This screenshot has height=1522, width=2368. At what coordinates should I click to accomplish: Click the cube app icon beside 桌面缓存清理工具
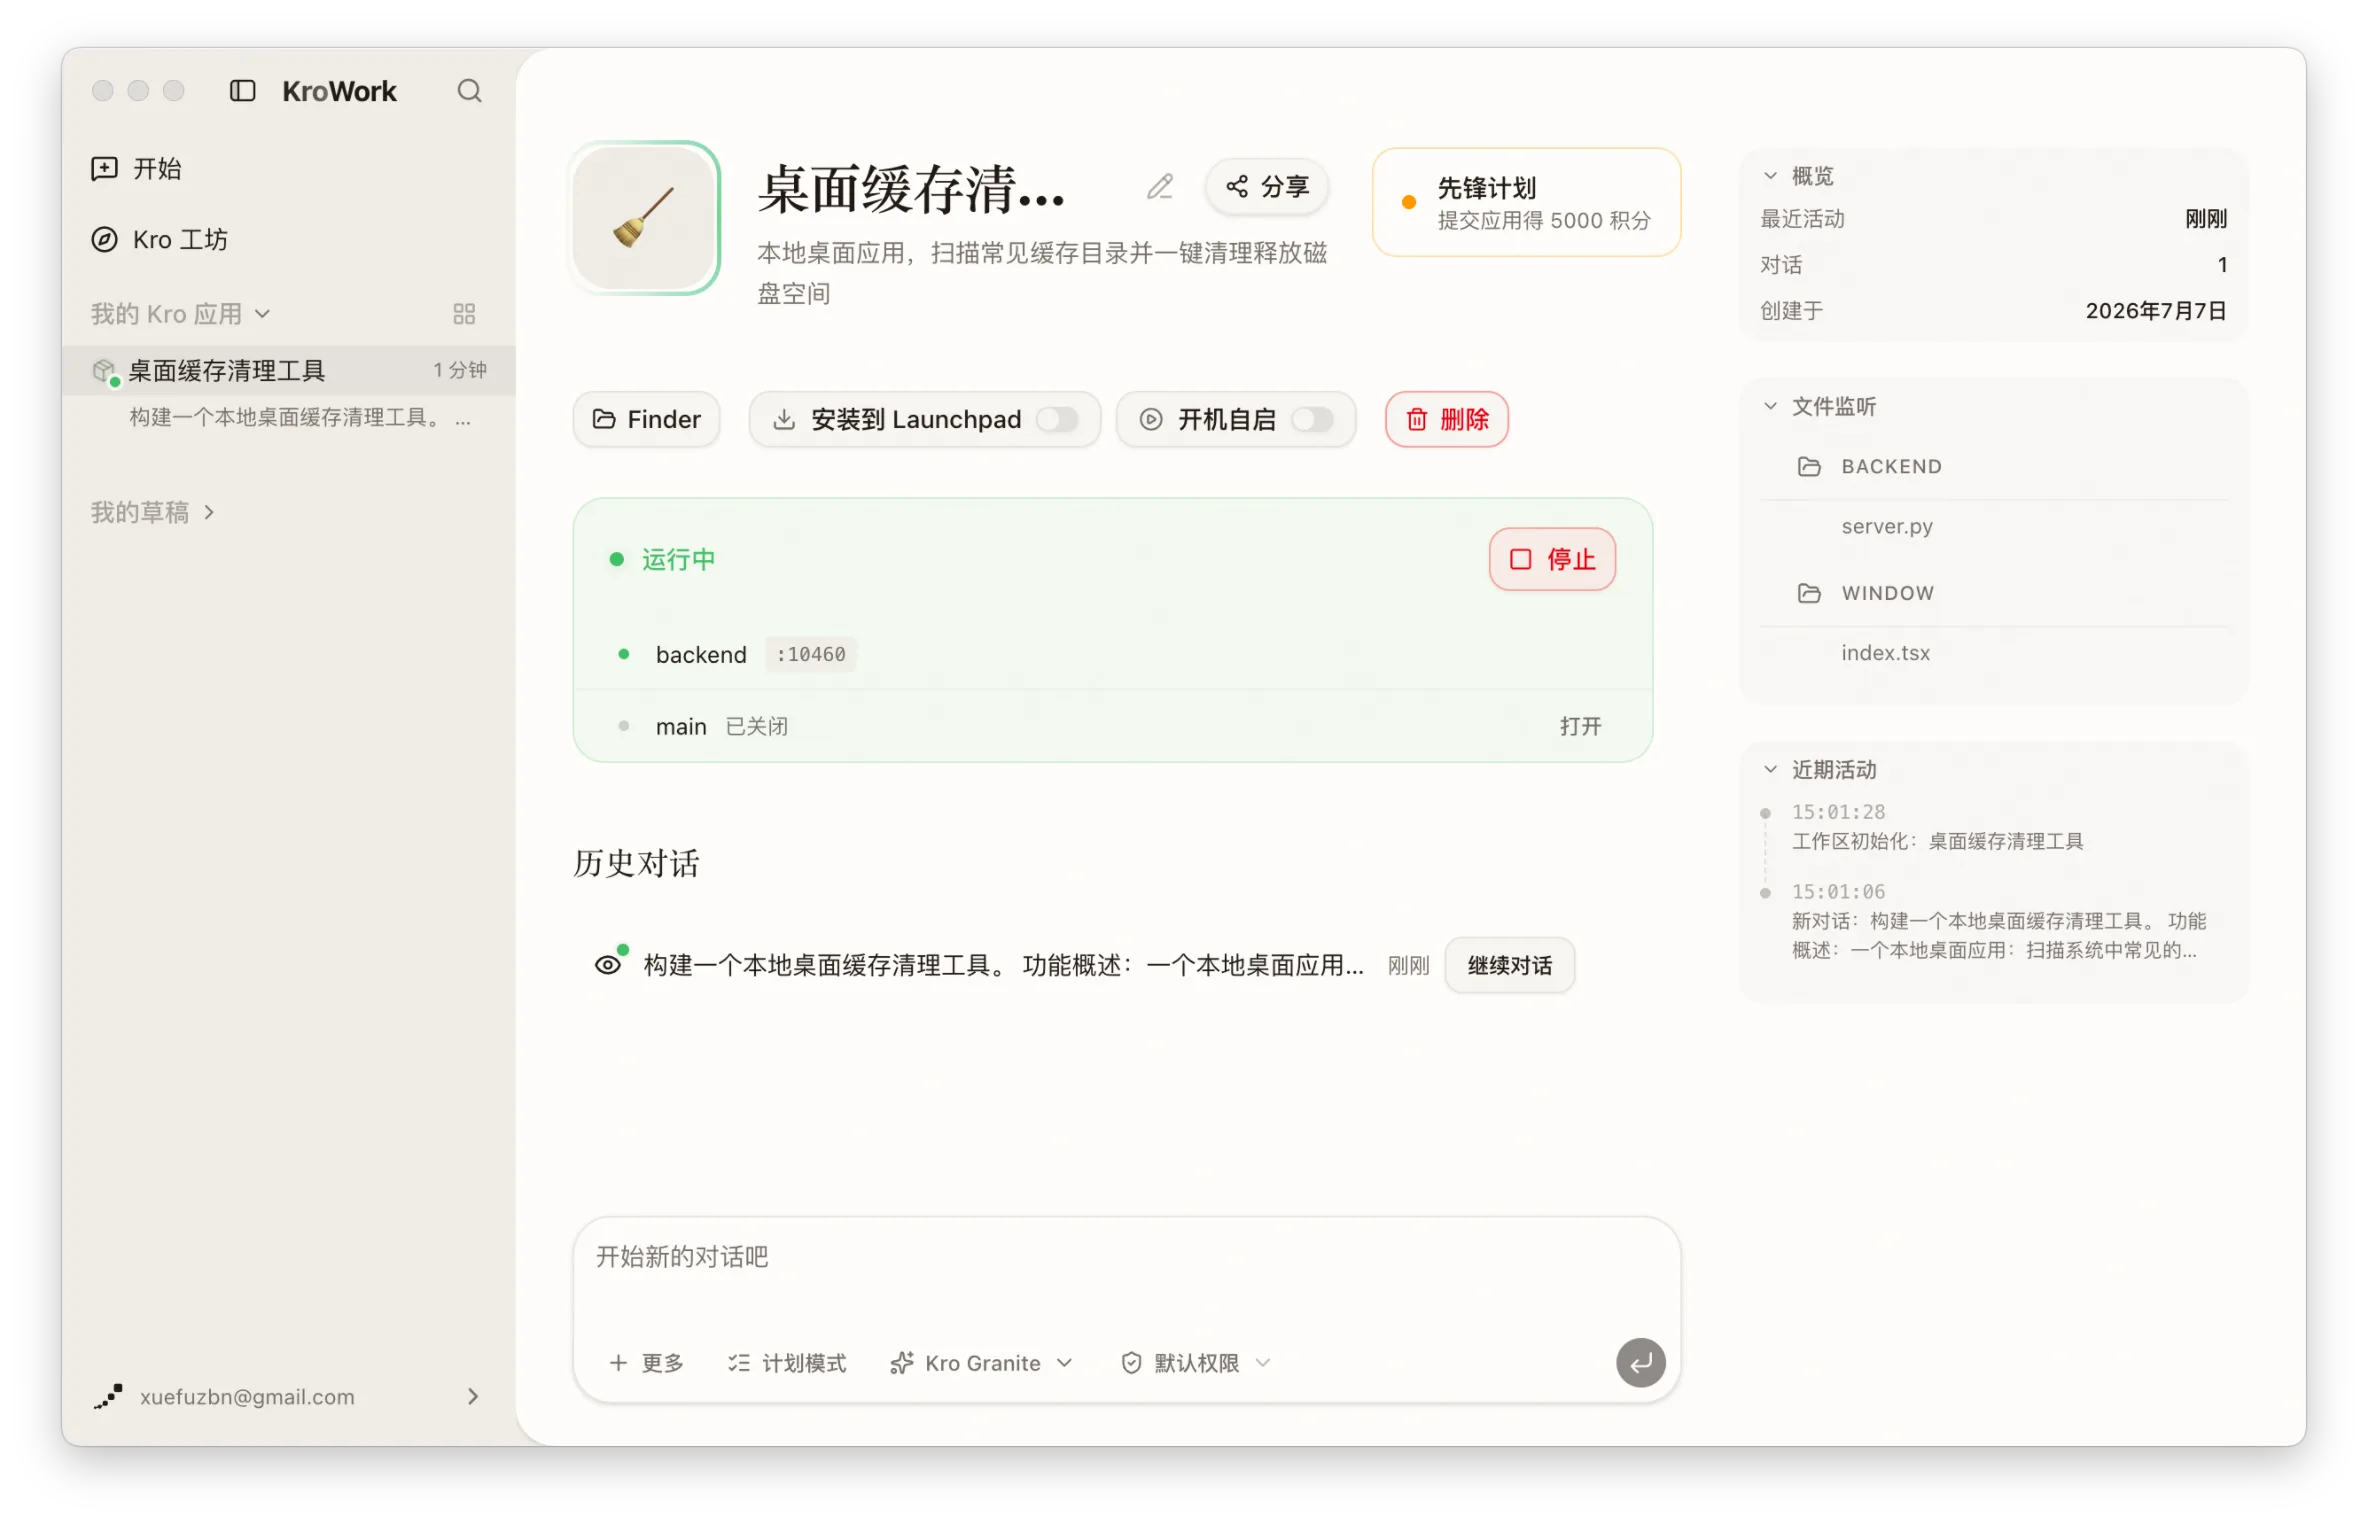click(104, 372)
